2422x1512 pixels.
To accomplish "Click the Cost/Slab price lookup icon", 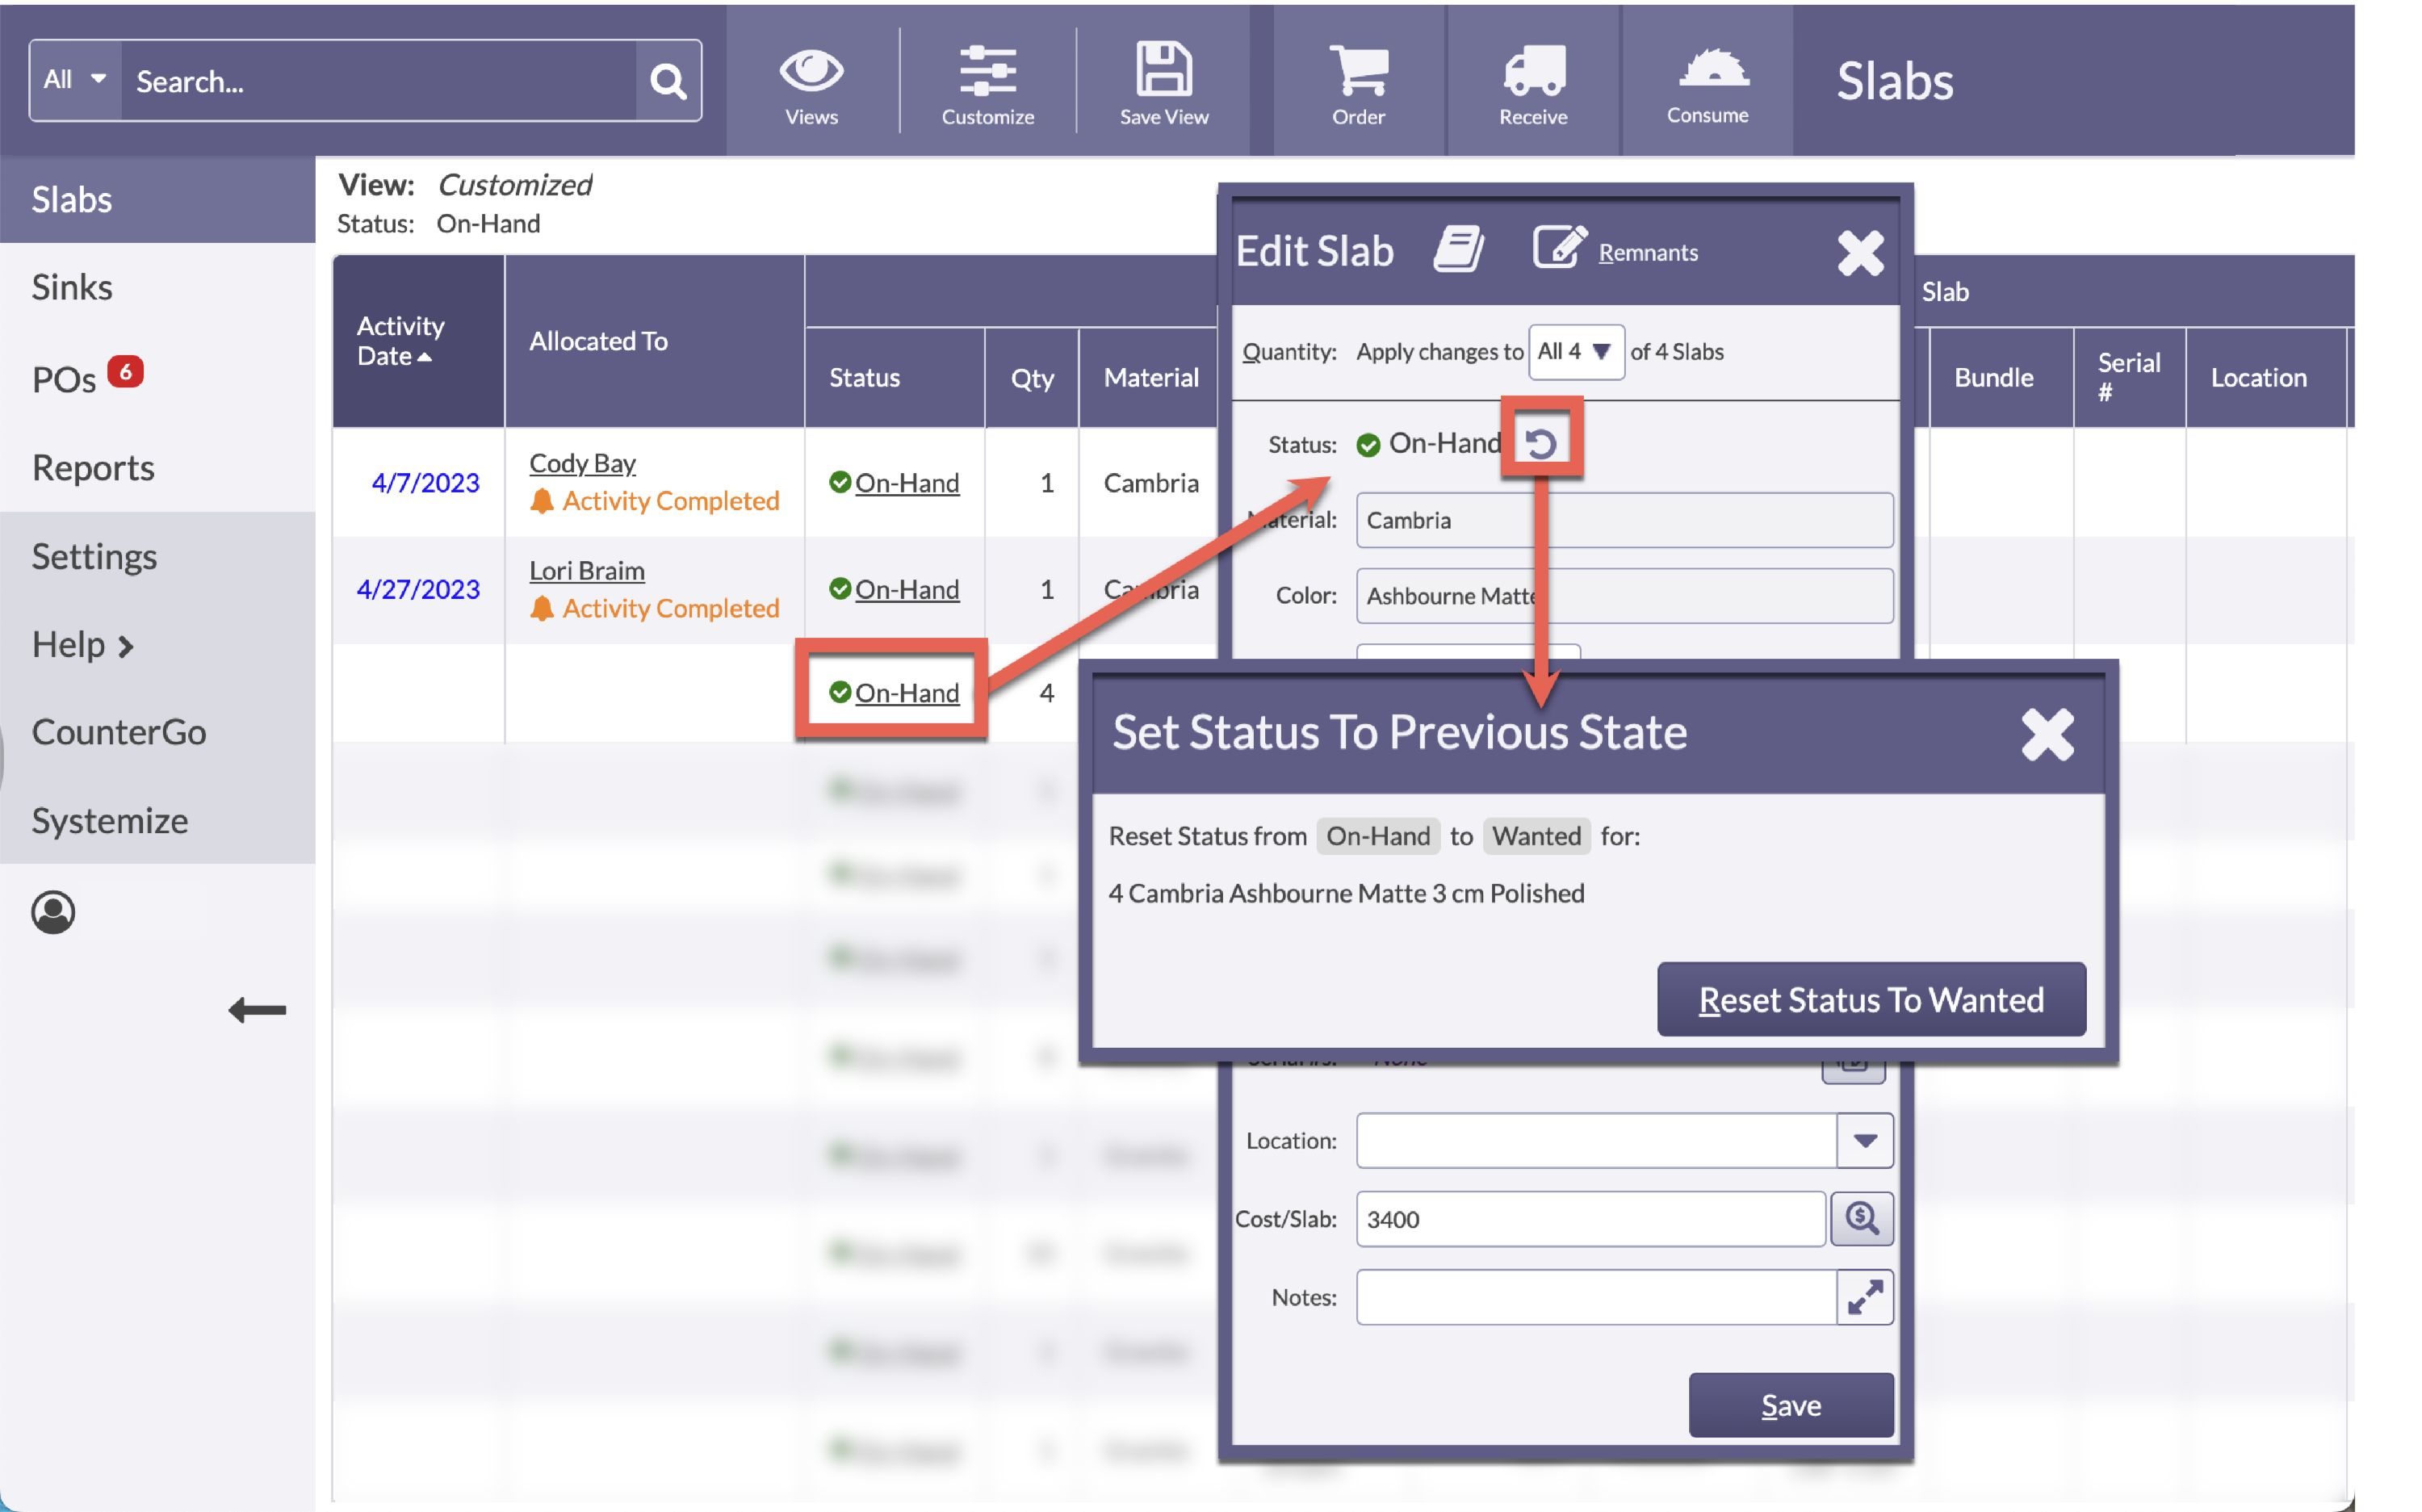I will [x=1861, y=1219].
